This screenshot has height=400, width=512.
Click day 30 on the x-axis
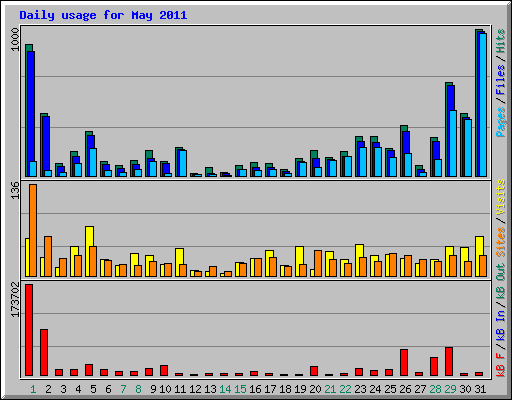pos(465,389)
